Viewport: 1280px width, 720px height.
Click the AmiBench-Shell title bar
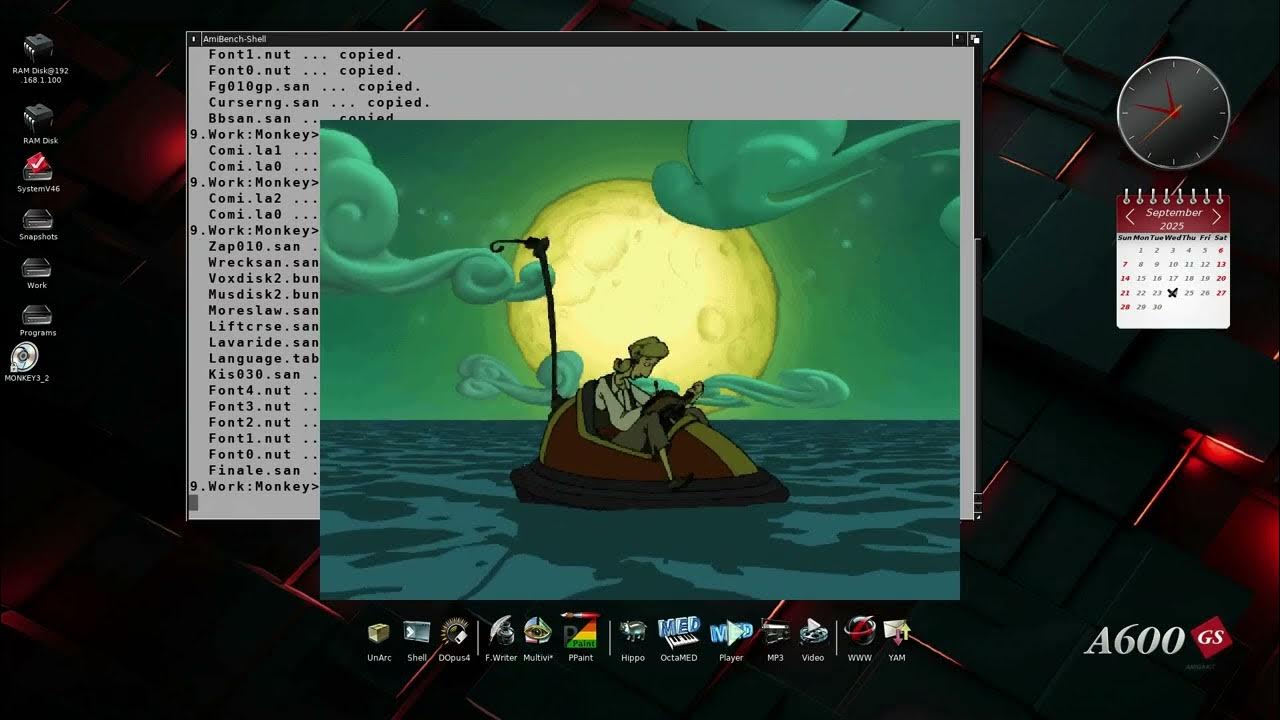(x=575, y=39)
